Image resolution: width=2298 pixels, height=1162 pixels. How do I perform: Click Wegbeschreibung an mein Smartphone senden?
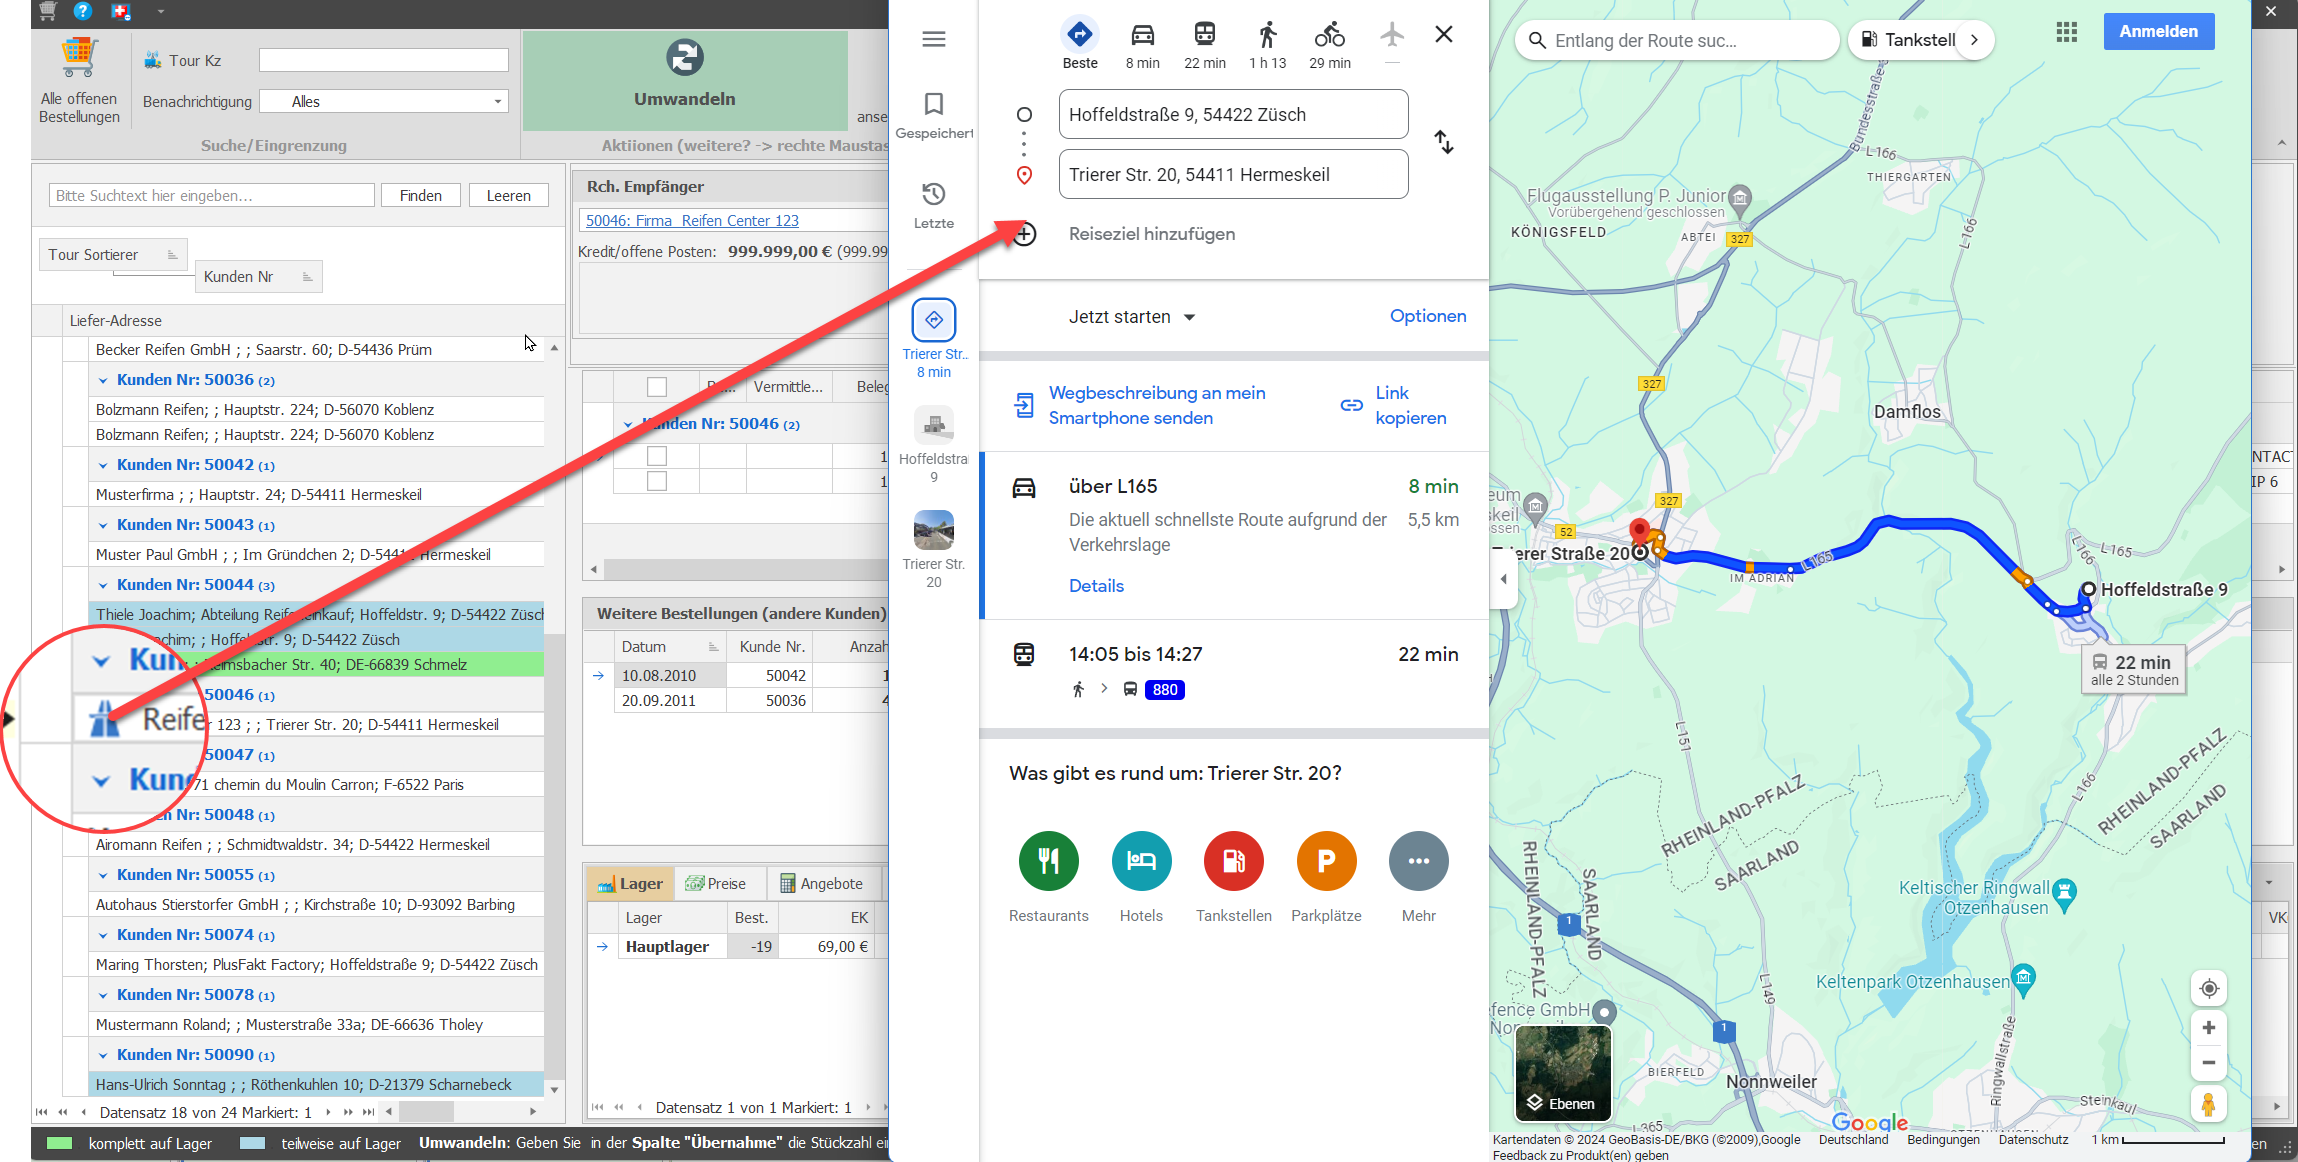[1141, 405]
